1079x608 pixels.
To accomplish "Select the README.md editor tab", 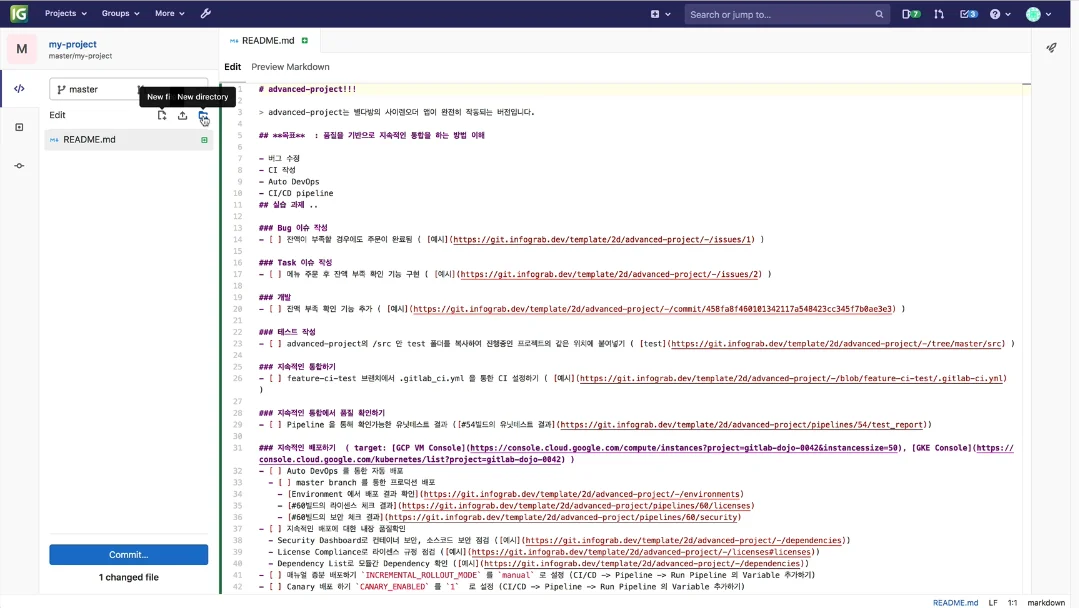I will (267, 41).
